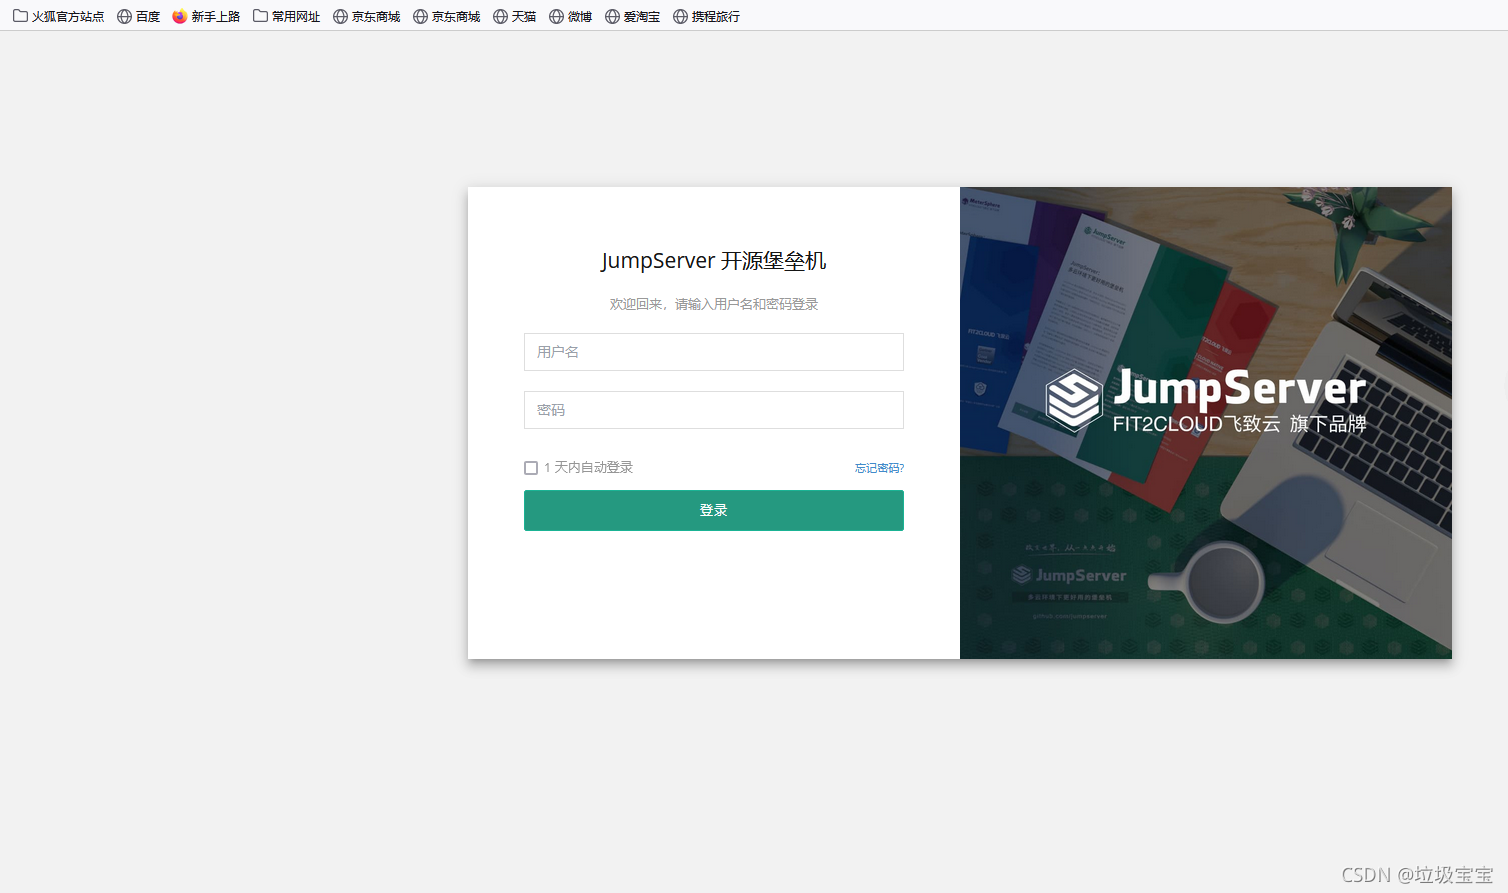This screenshot has width=1508, height=893.
Task: Enable the 1 天内自动登录 checkbox
Action: point(531,467)
